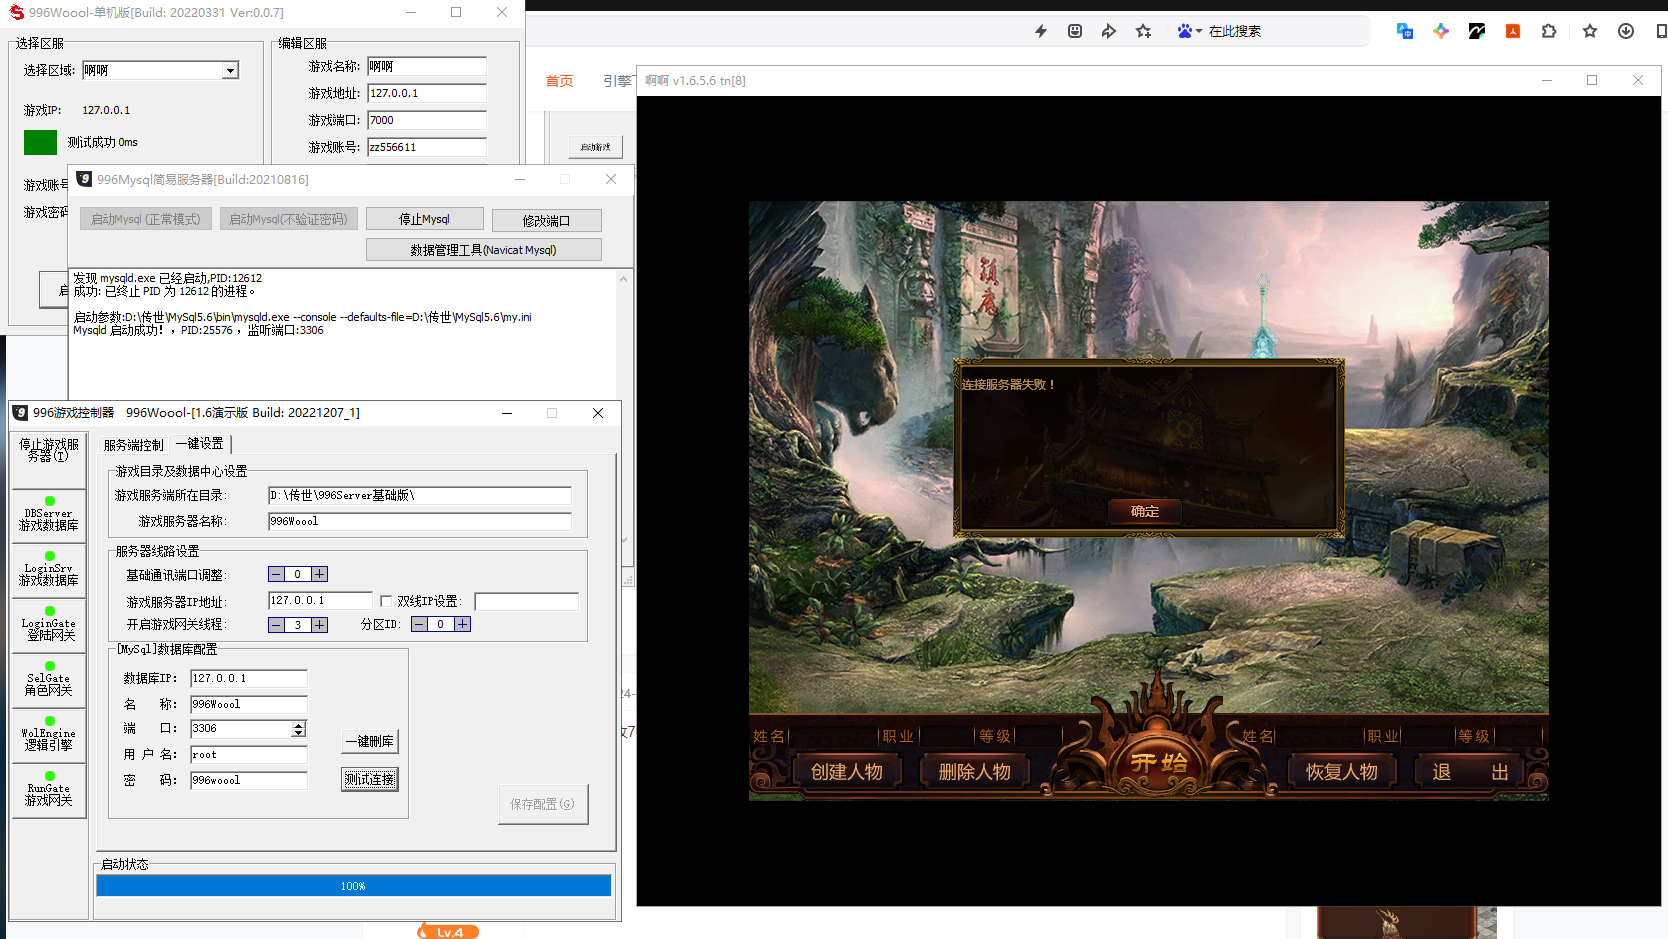The image size is (1668, 939).
Task: Increase 分区ID with plus button
Action: click(x=463, y=624)
